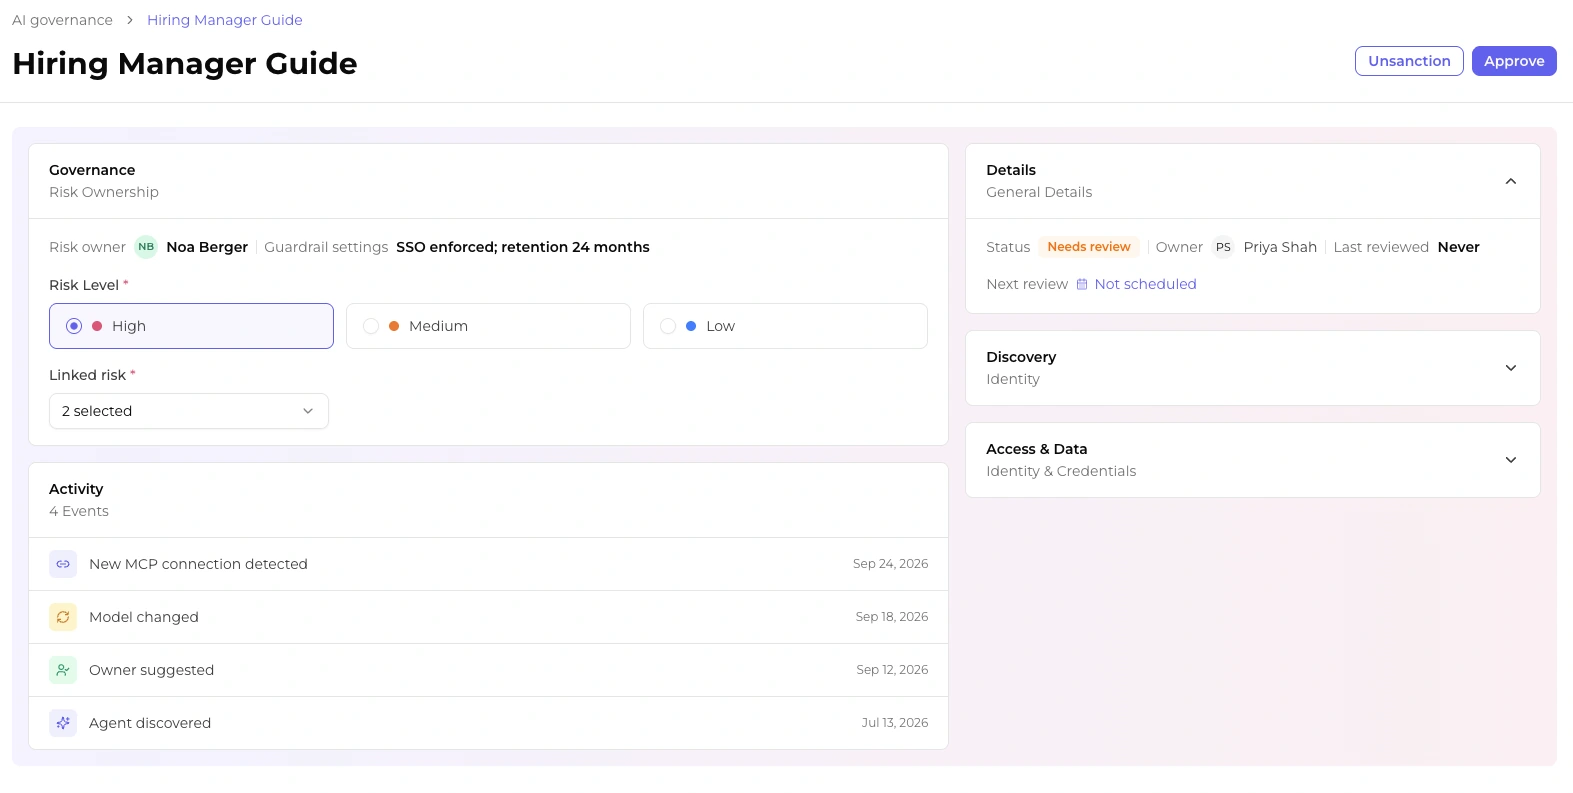Click the Priya Shah owner name
The image size is (1573, 793).
tap(1280, 247)
